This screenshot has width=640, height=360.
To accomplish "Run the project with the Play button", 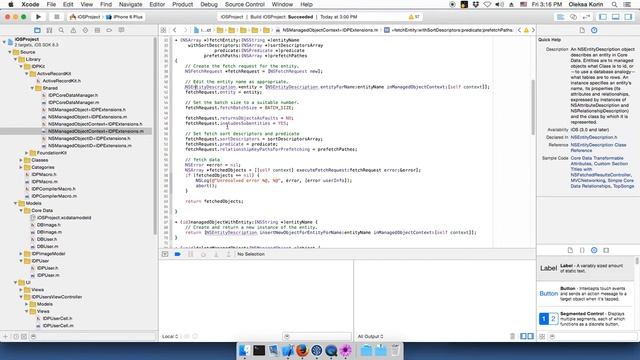I will pyautogui.click(x=38, y=17).
